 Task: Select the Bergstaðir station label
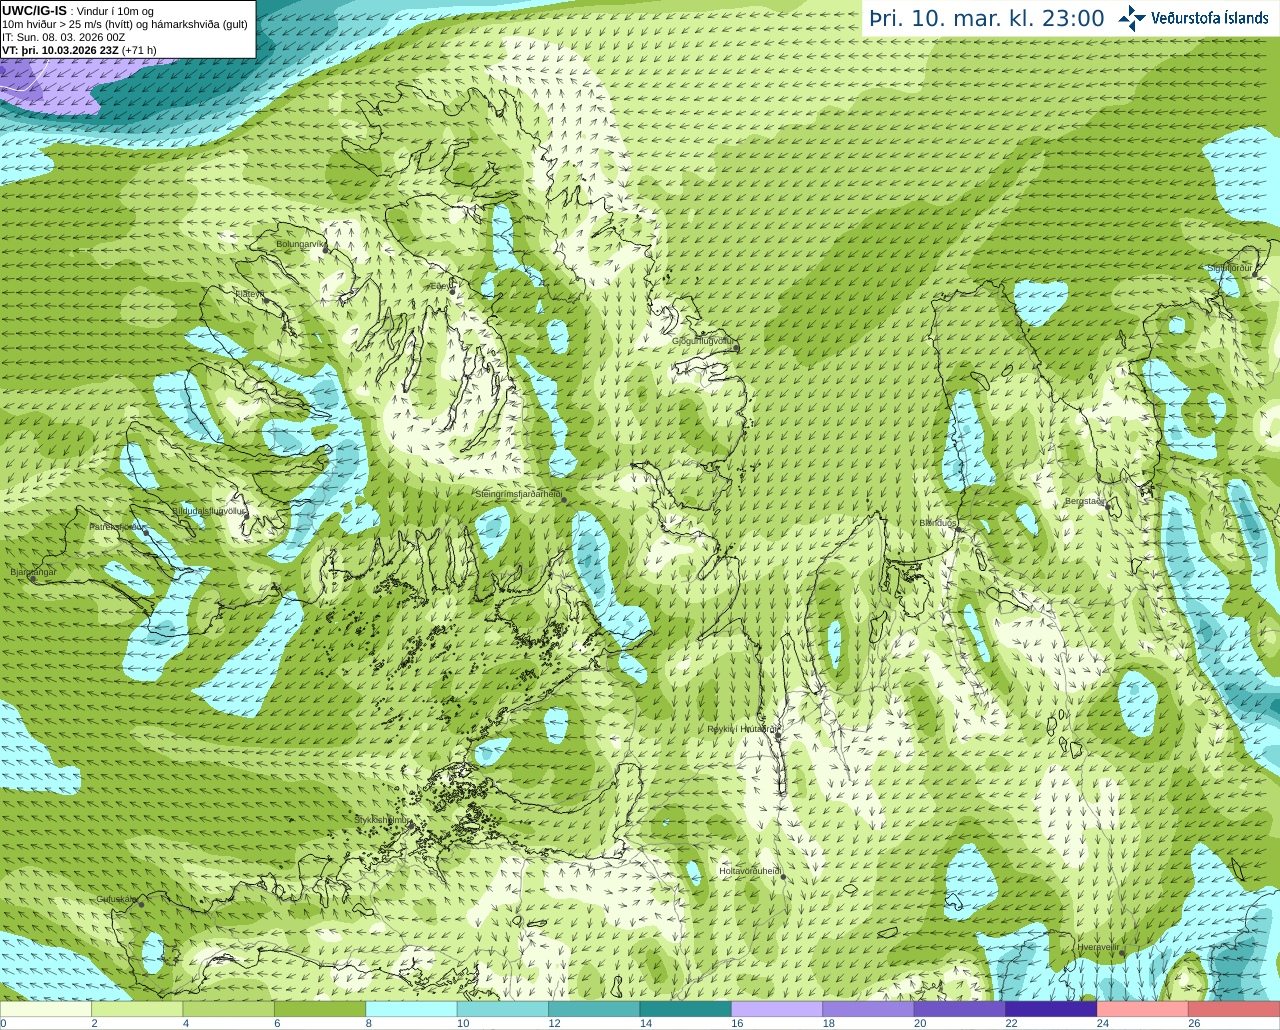point(1086,501)
